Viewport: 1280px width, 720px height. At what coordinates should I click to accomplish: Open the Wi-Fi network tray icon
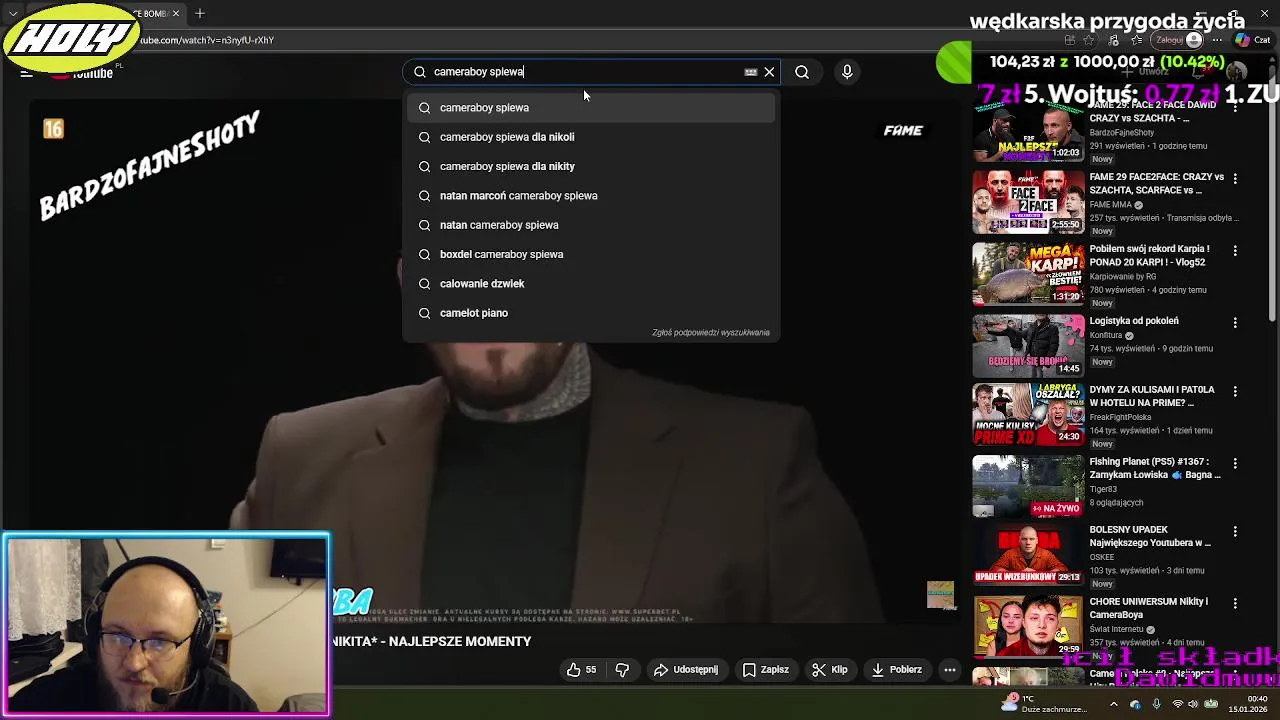[1177, 704]
